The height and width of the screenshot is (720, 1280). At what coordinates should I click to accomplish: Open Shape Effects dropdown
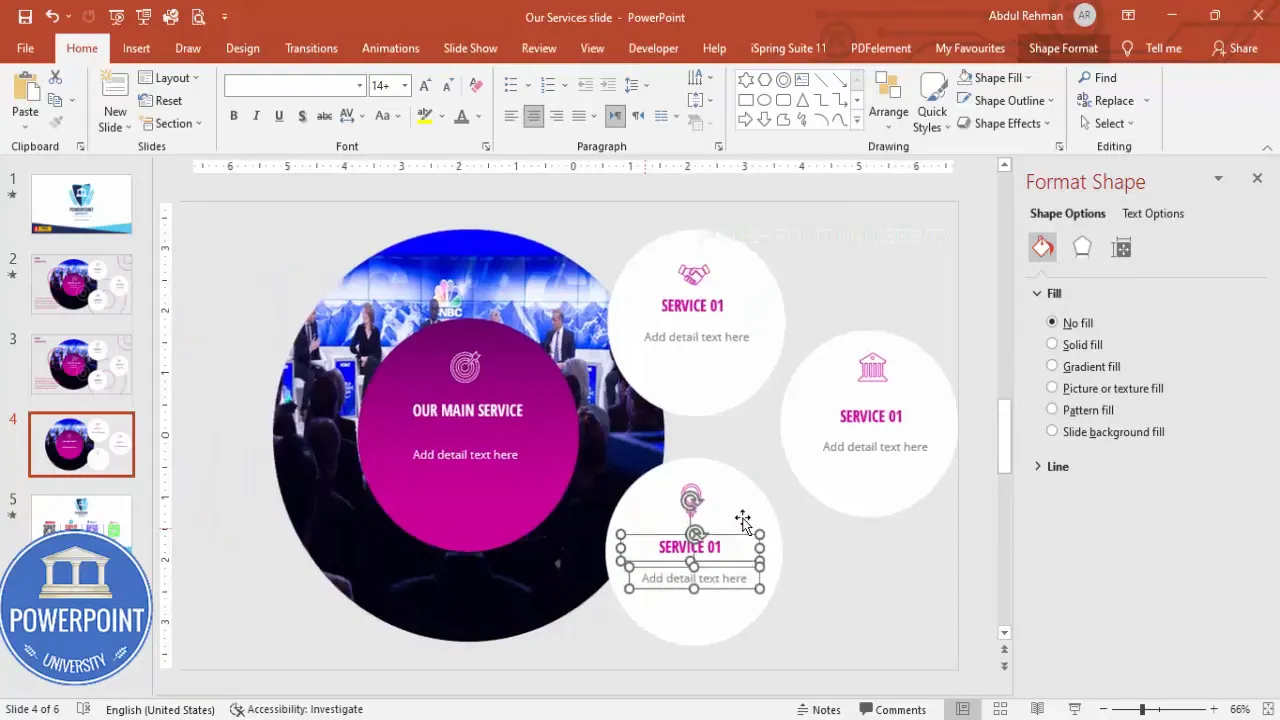pyautogui.click(x=1004, y=123)
